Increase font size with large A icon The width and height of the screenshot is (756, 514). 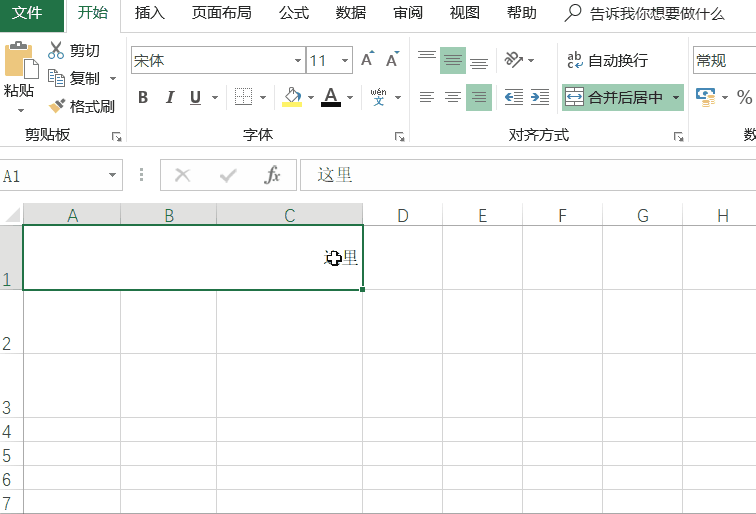pyautogui.click(x=367, y=59)
